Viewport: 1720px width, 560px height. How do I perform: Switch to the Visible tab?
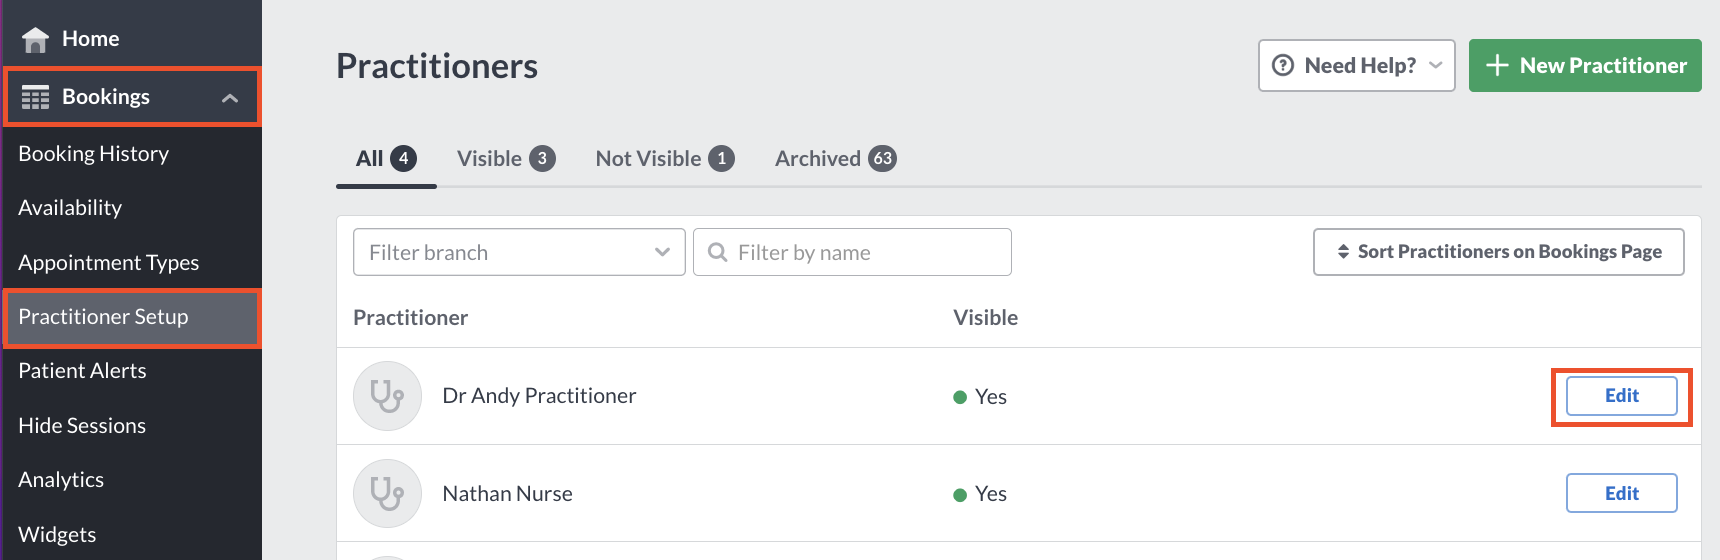(x=506, y=158)
